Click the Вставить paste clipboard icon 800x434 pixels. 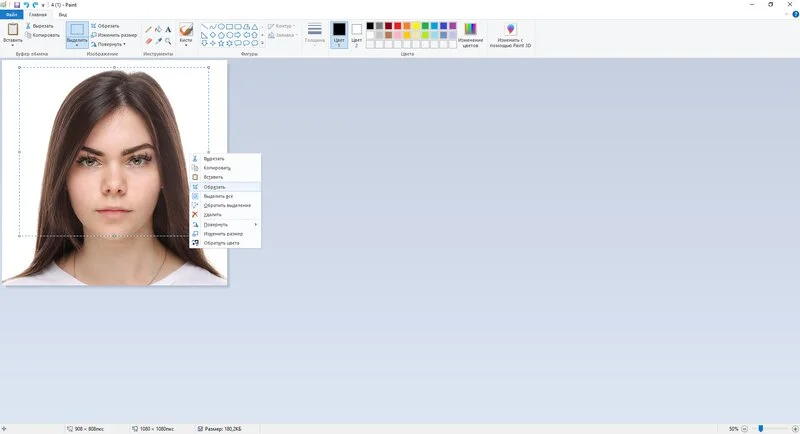tap(13, 30)
